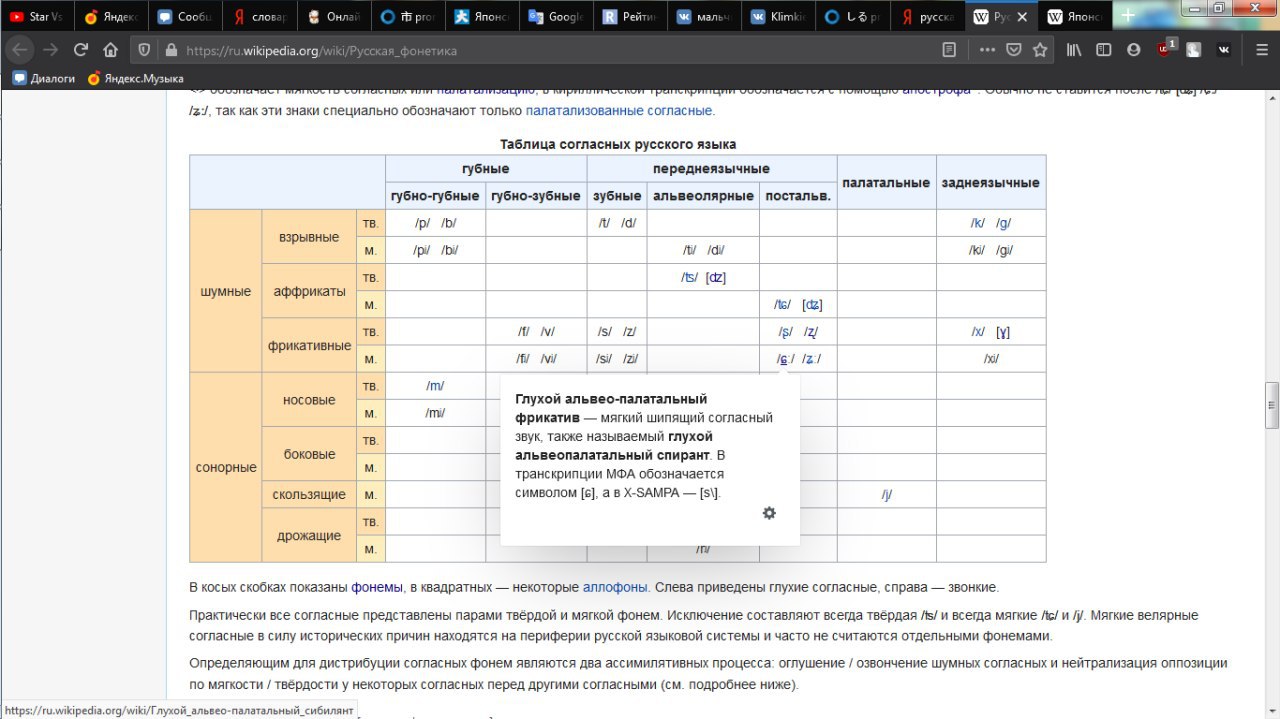Image resolution: width=1280 pixels, height=719 pixels.
Task: Go back to the previous page
Action: (x=20, y=50)
